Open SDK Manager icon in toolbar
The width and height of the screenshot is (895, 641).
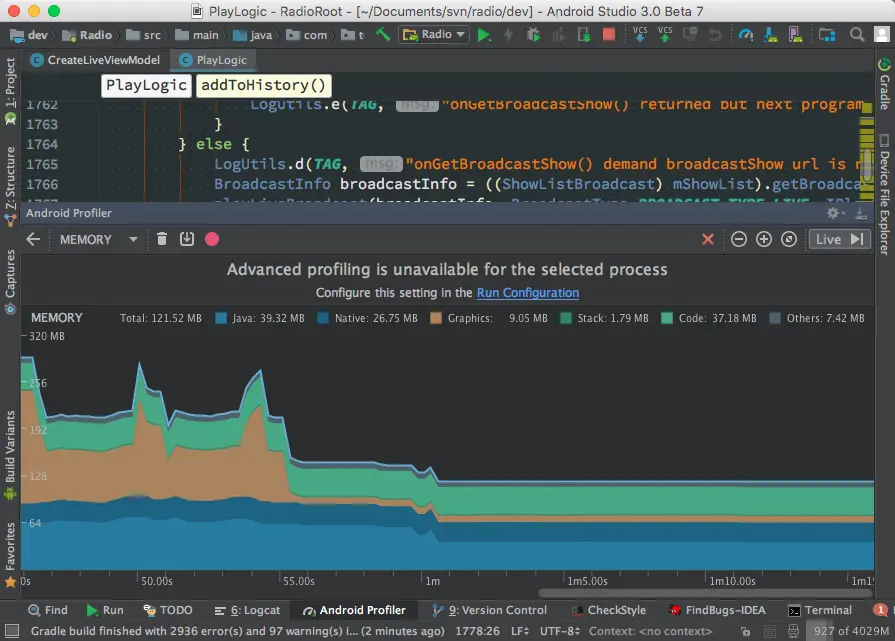tap(771, 35)
